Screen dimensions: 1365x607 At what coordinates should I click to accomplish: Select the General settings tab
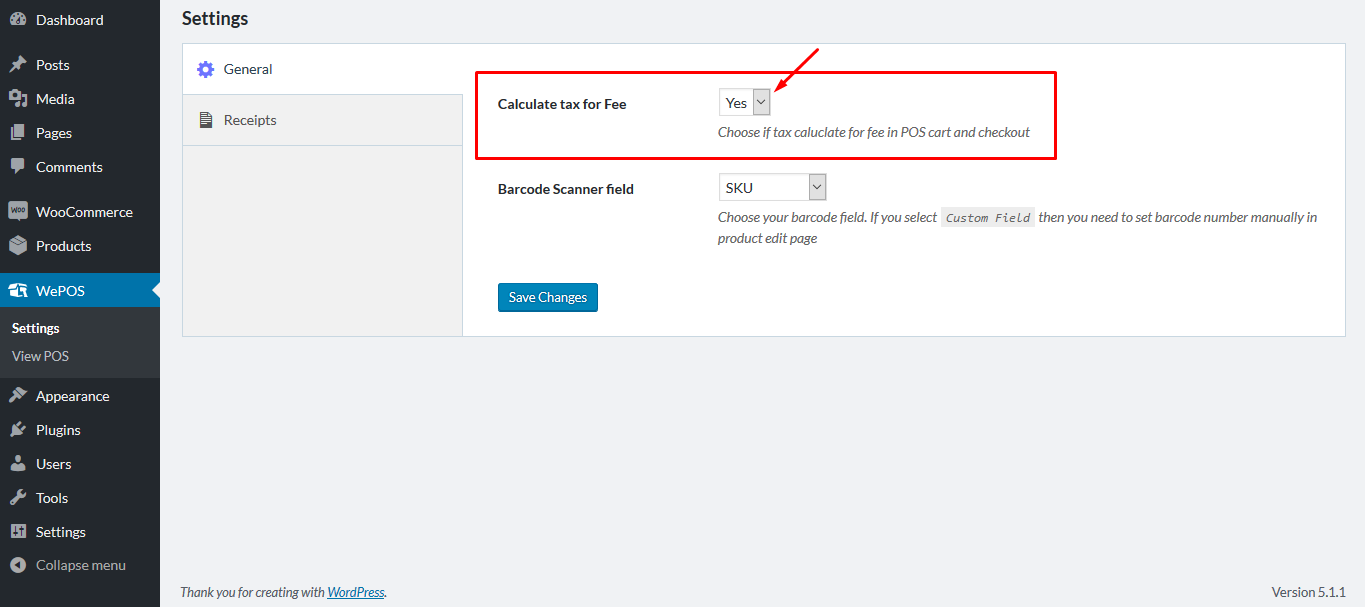[x=248, y=69]
